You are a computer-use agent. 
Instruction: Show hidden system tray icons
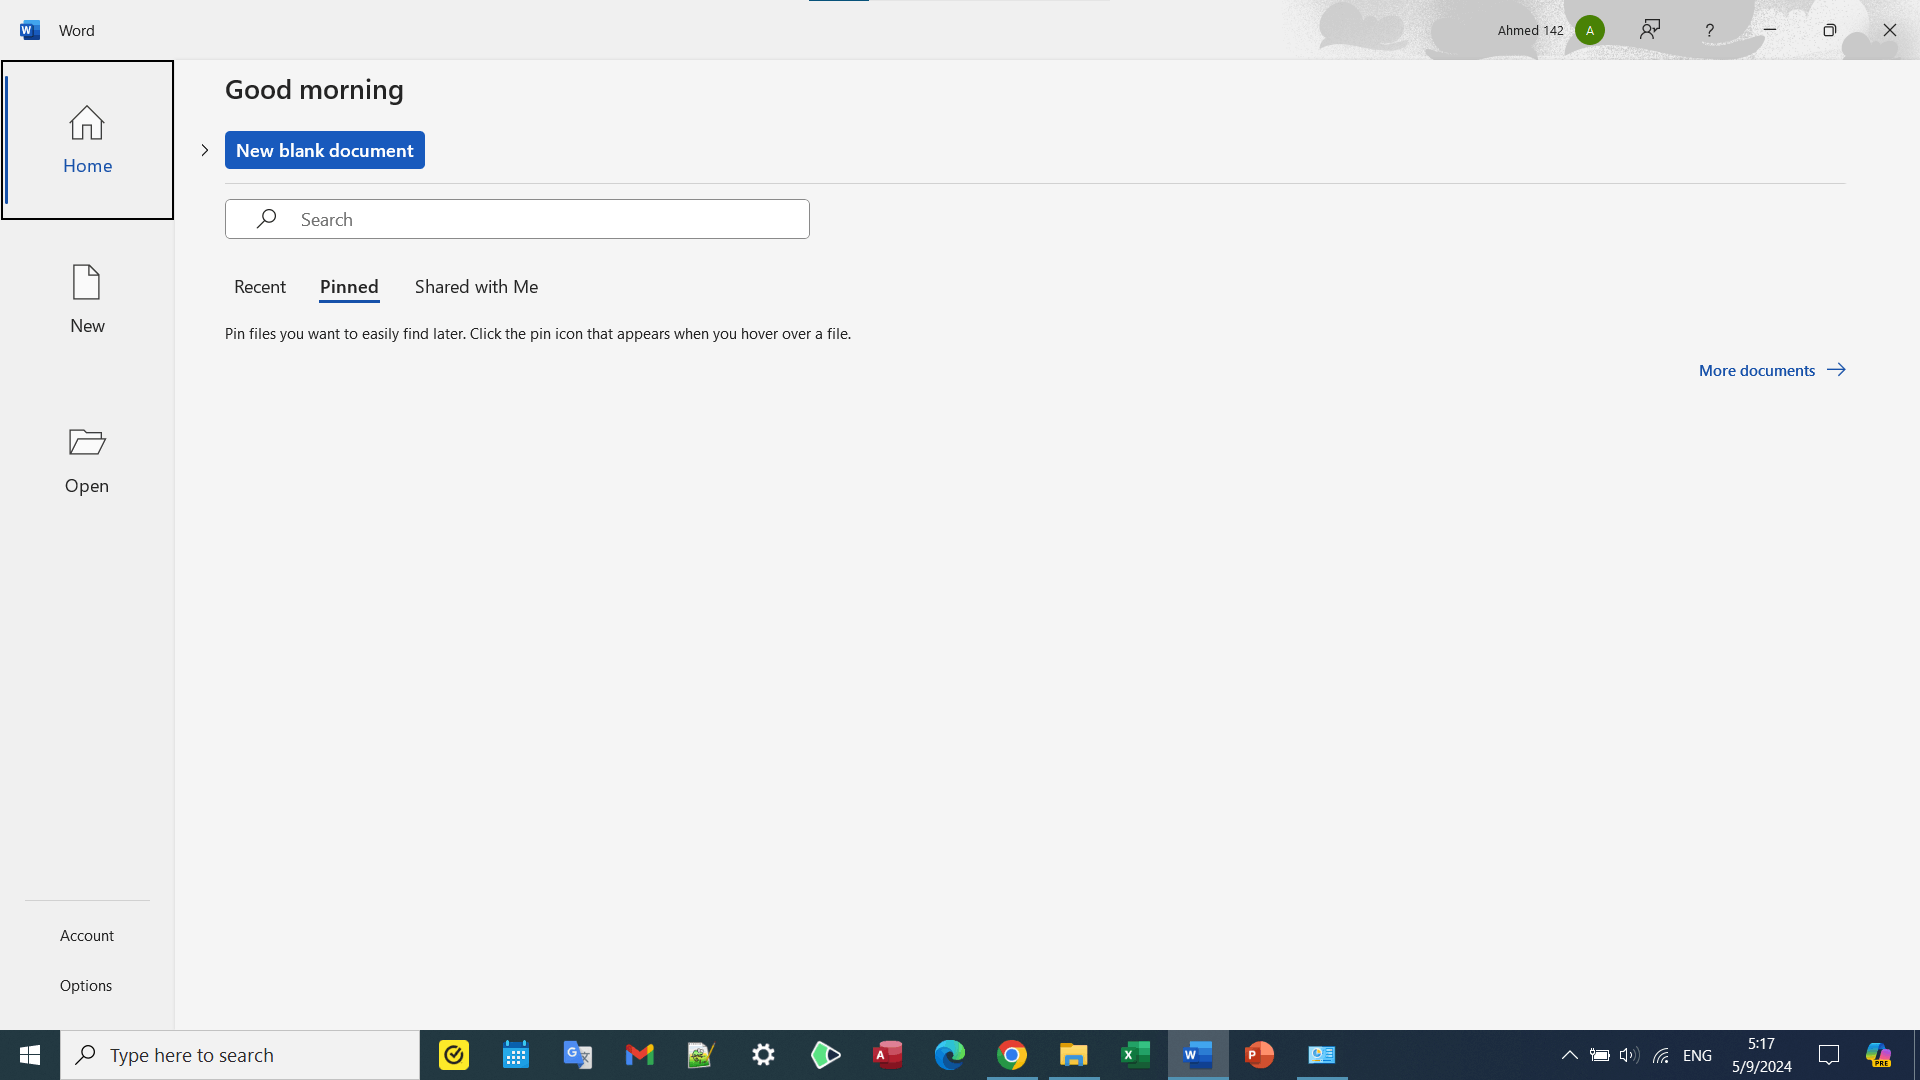point(1569,1055)
